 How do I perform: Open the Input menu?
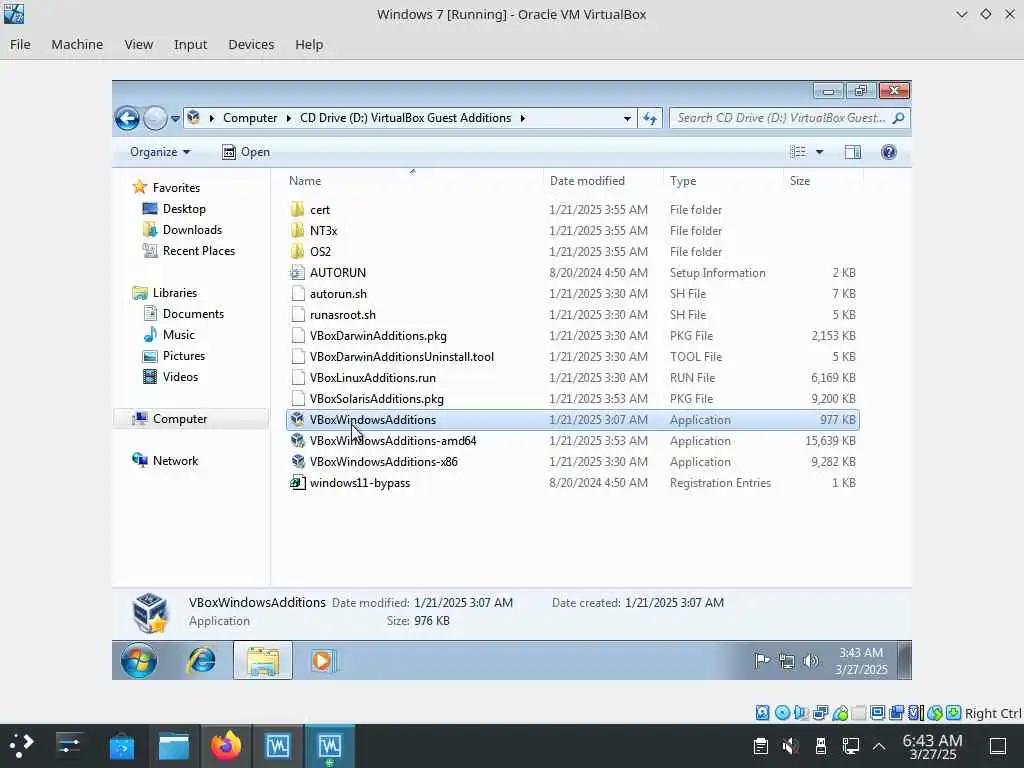190,44
